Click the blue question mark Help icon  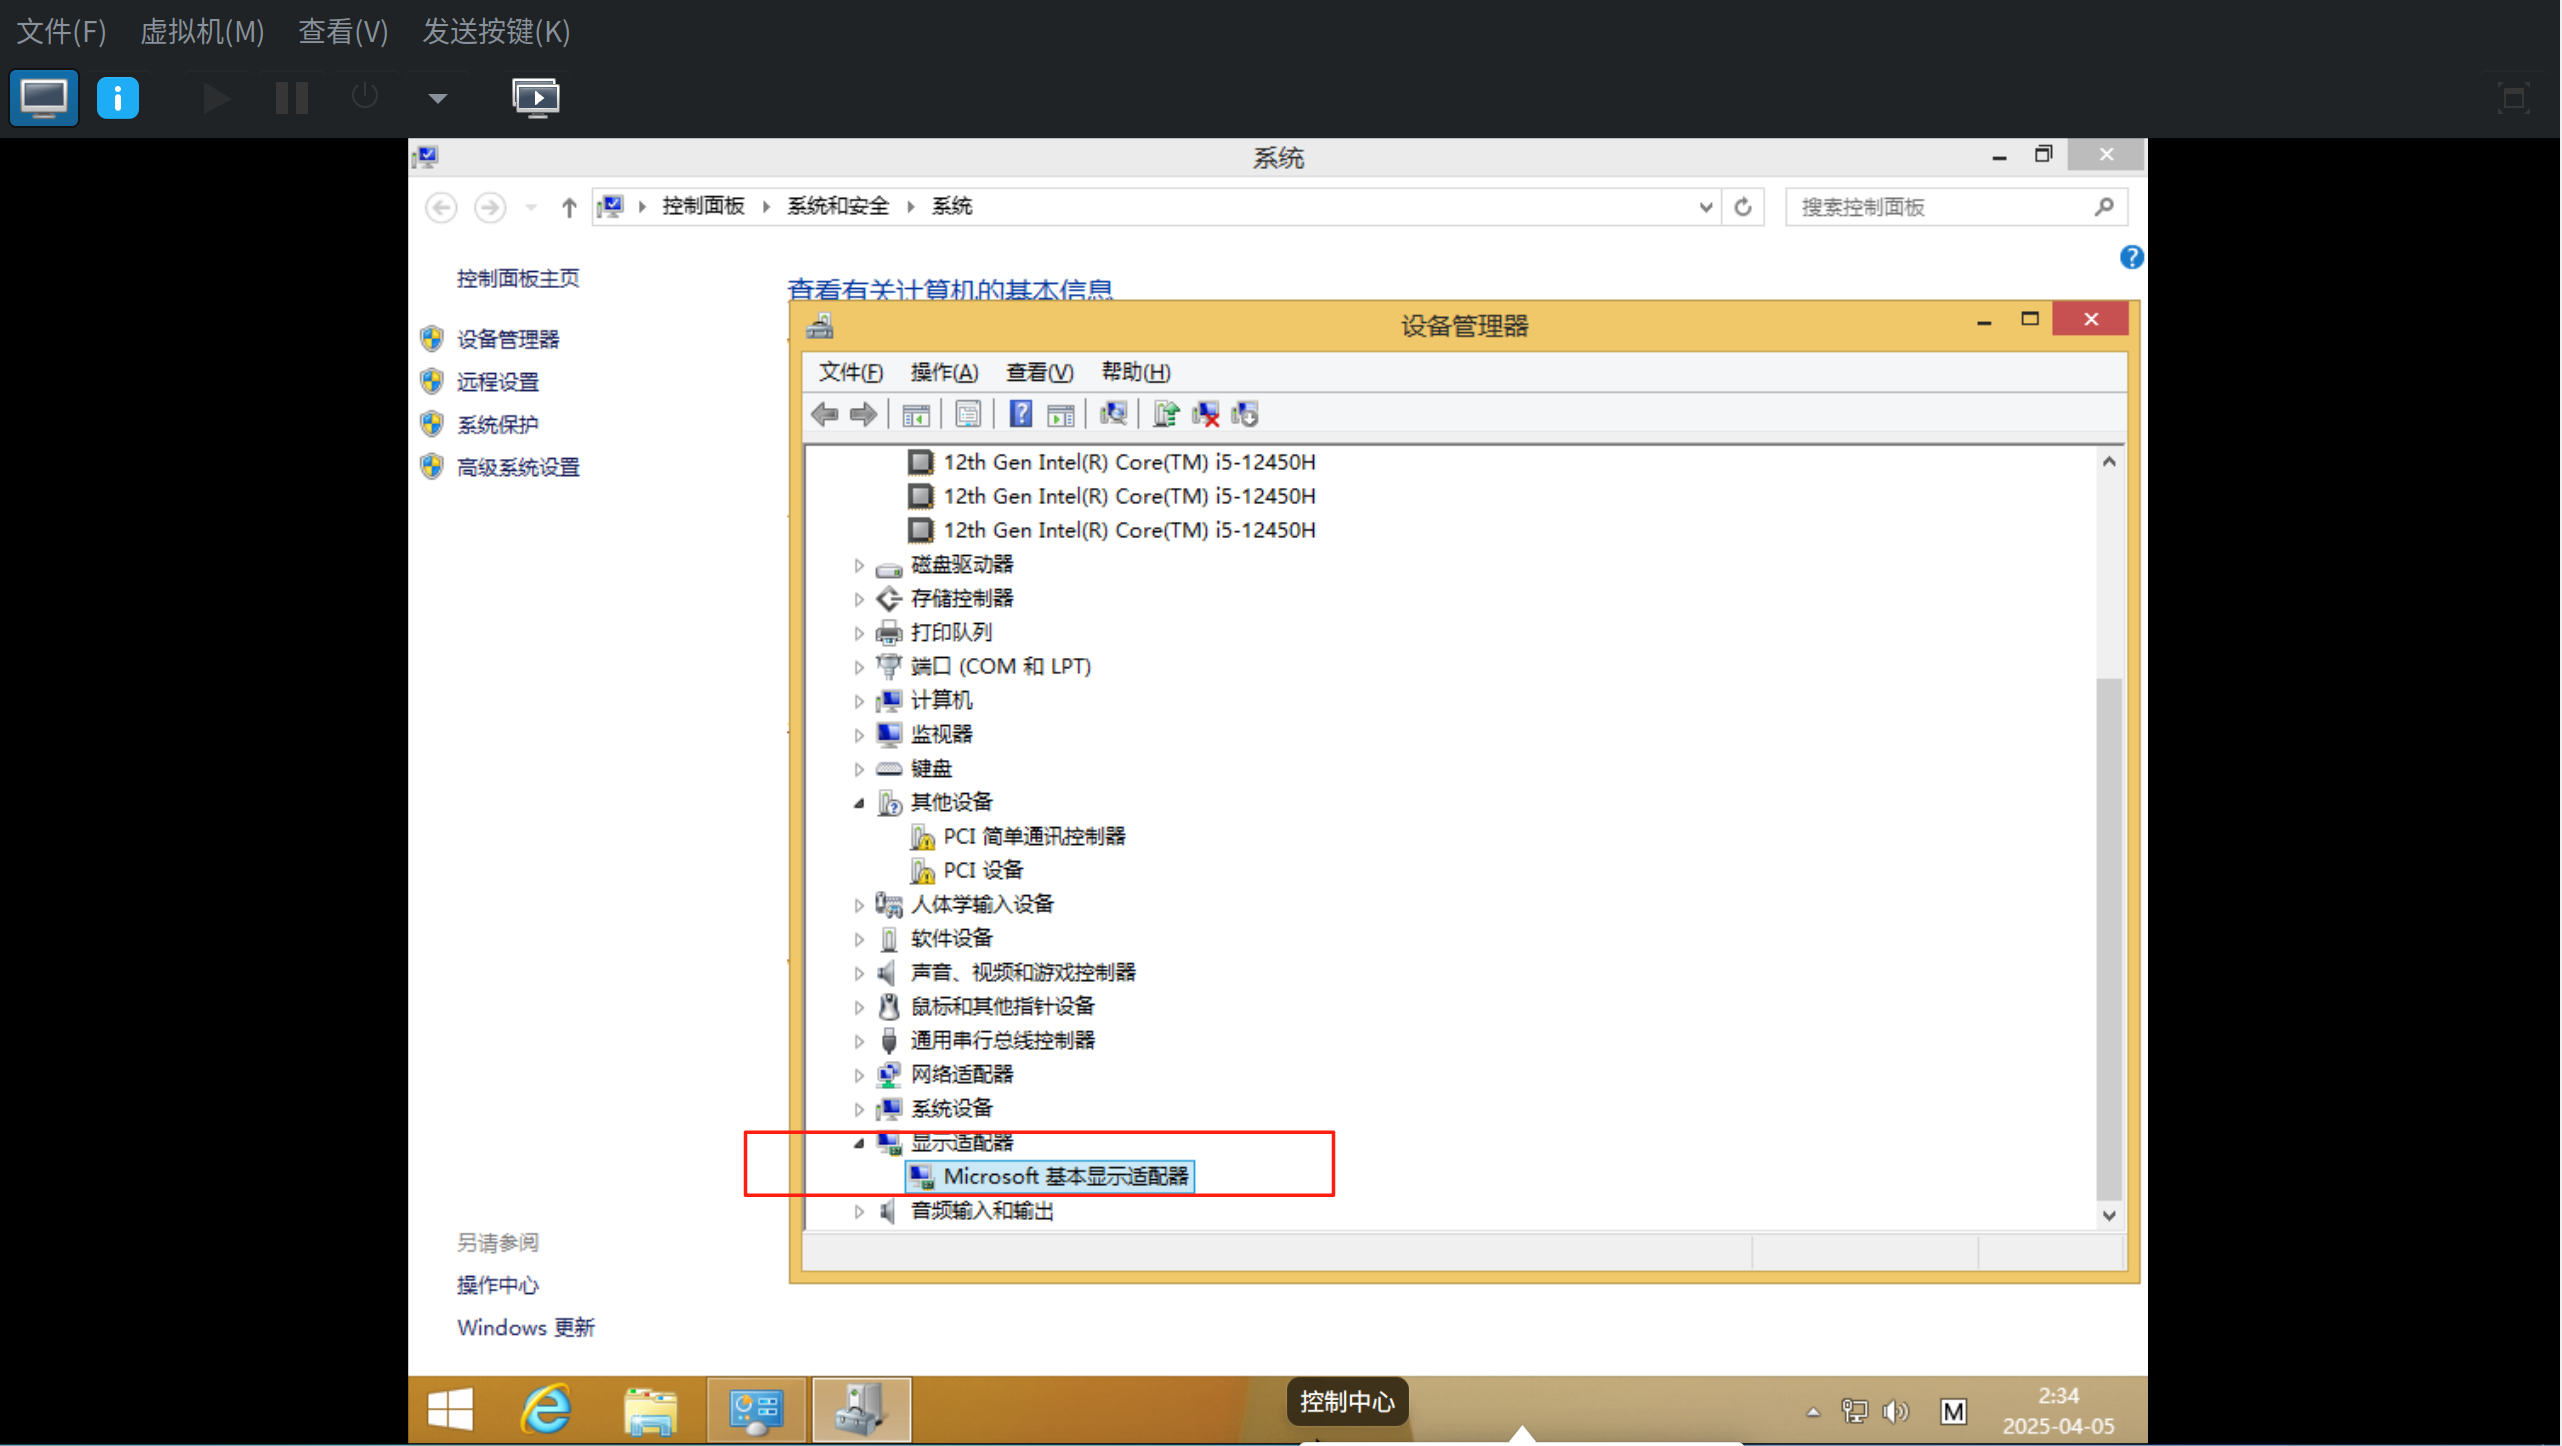coord(1020,414)
